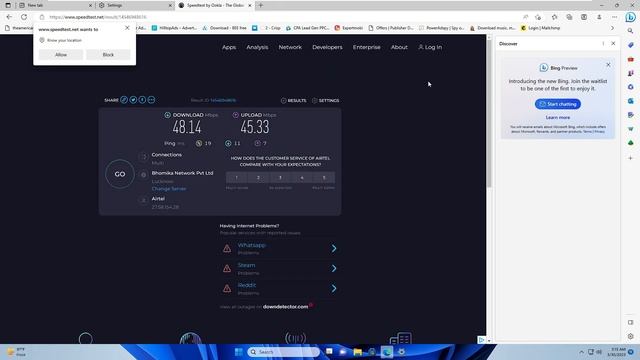Open RESULTS history

click(x=293, y=100)
